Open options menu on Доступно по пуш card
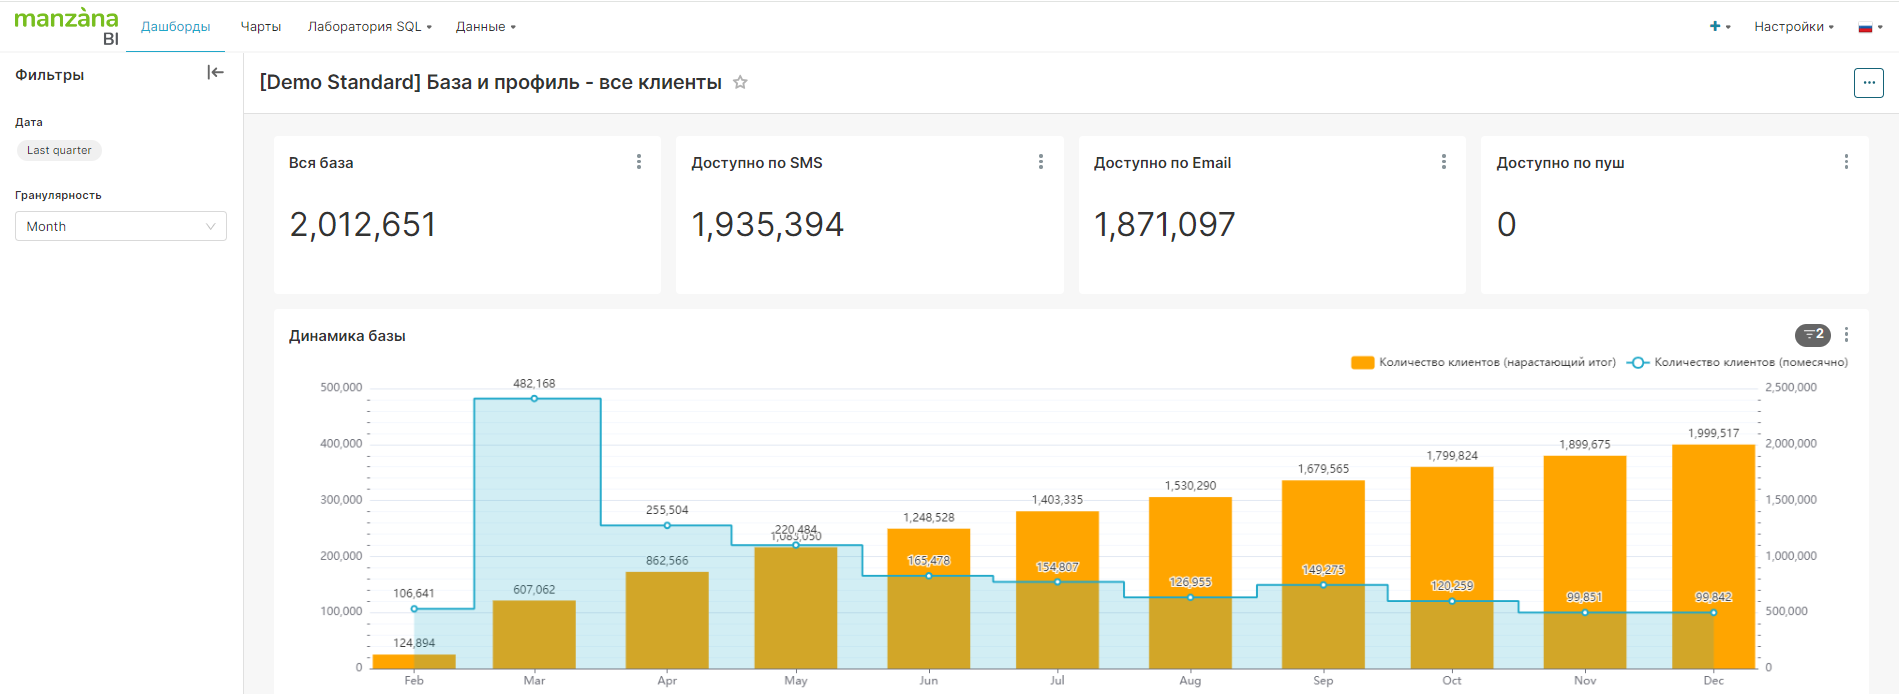This screenshot has height=694, width=1899. pyautogui.click(x=1846, y=162)
